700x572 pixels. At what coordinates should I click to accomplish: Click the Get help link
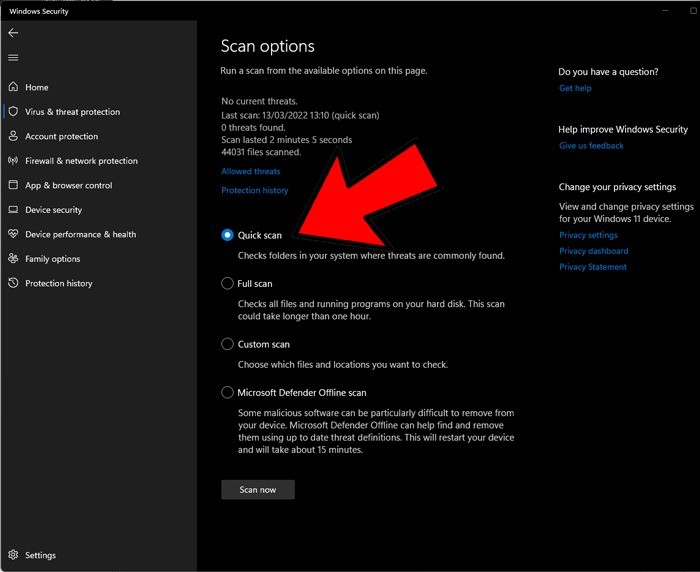point(575,88)
